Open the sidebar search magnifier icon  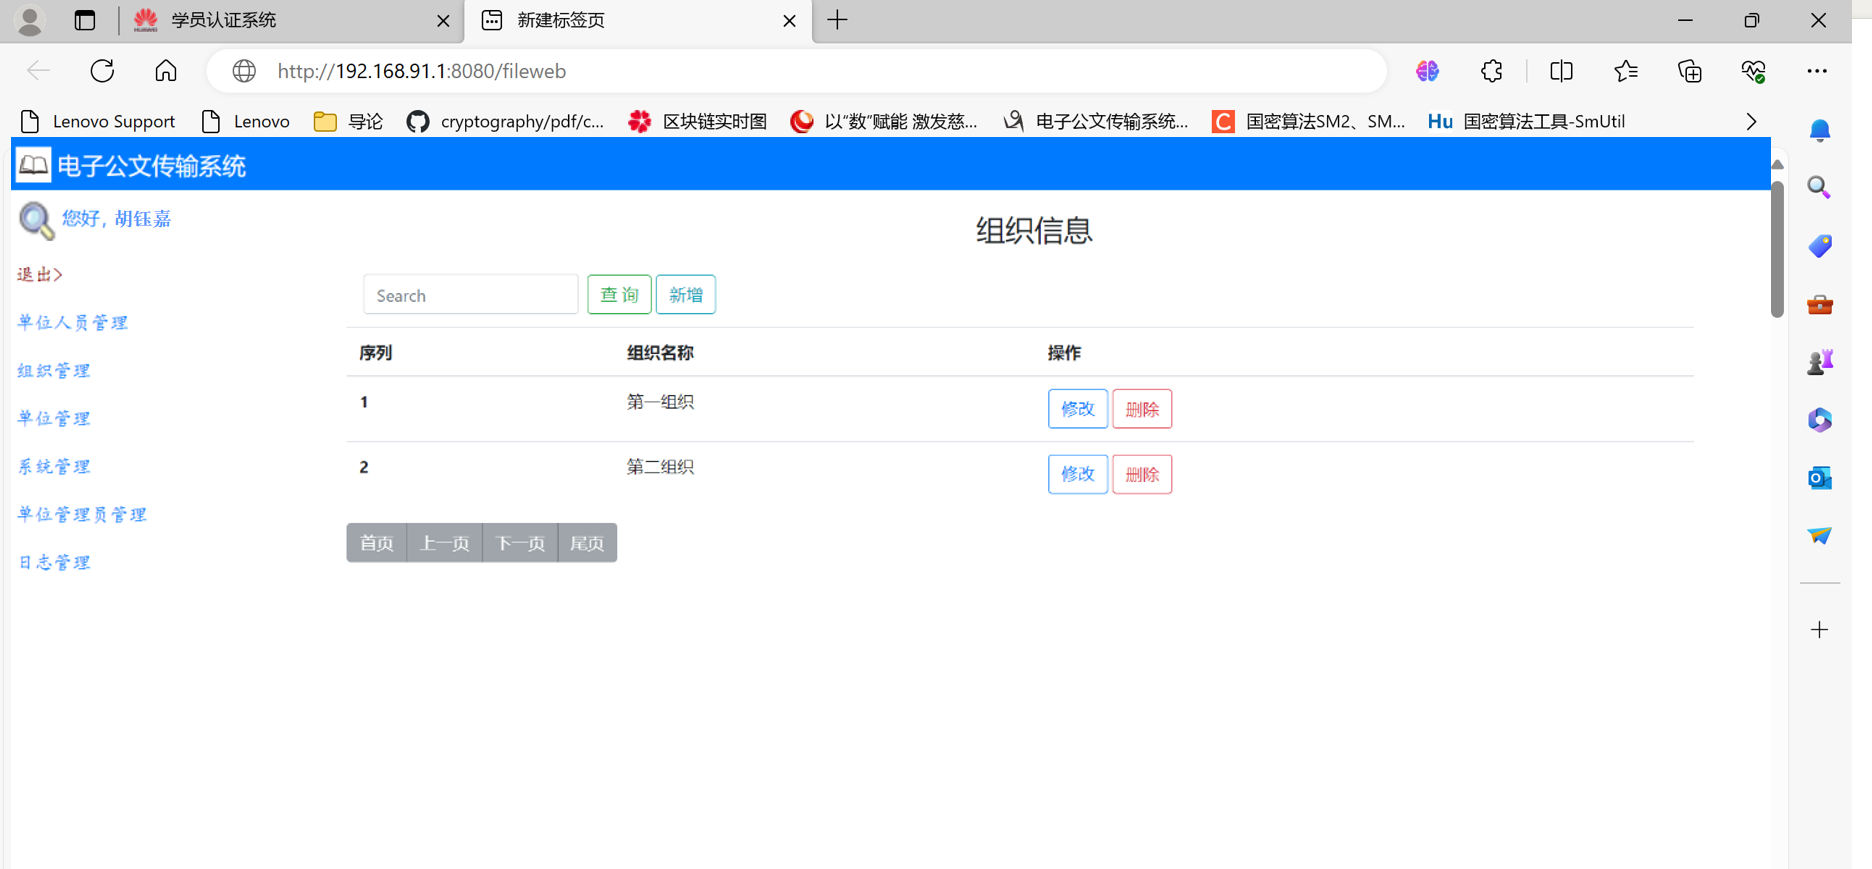tap(1820, 188)
